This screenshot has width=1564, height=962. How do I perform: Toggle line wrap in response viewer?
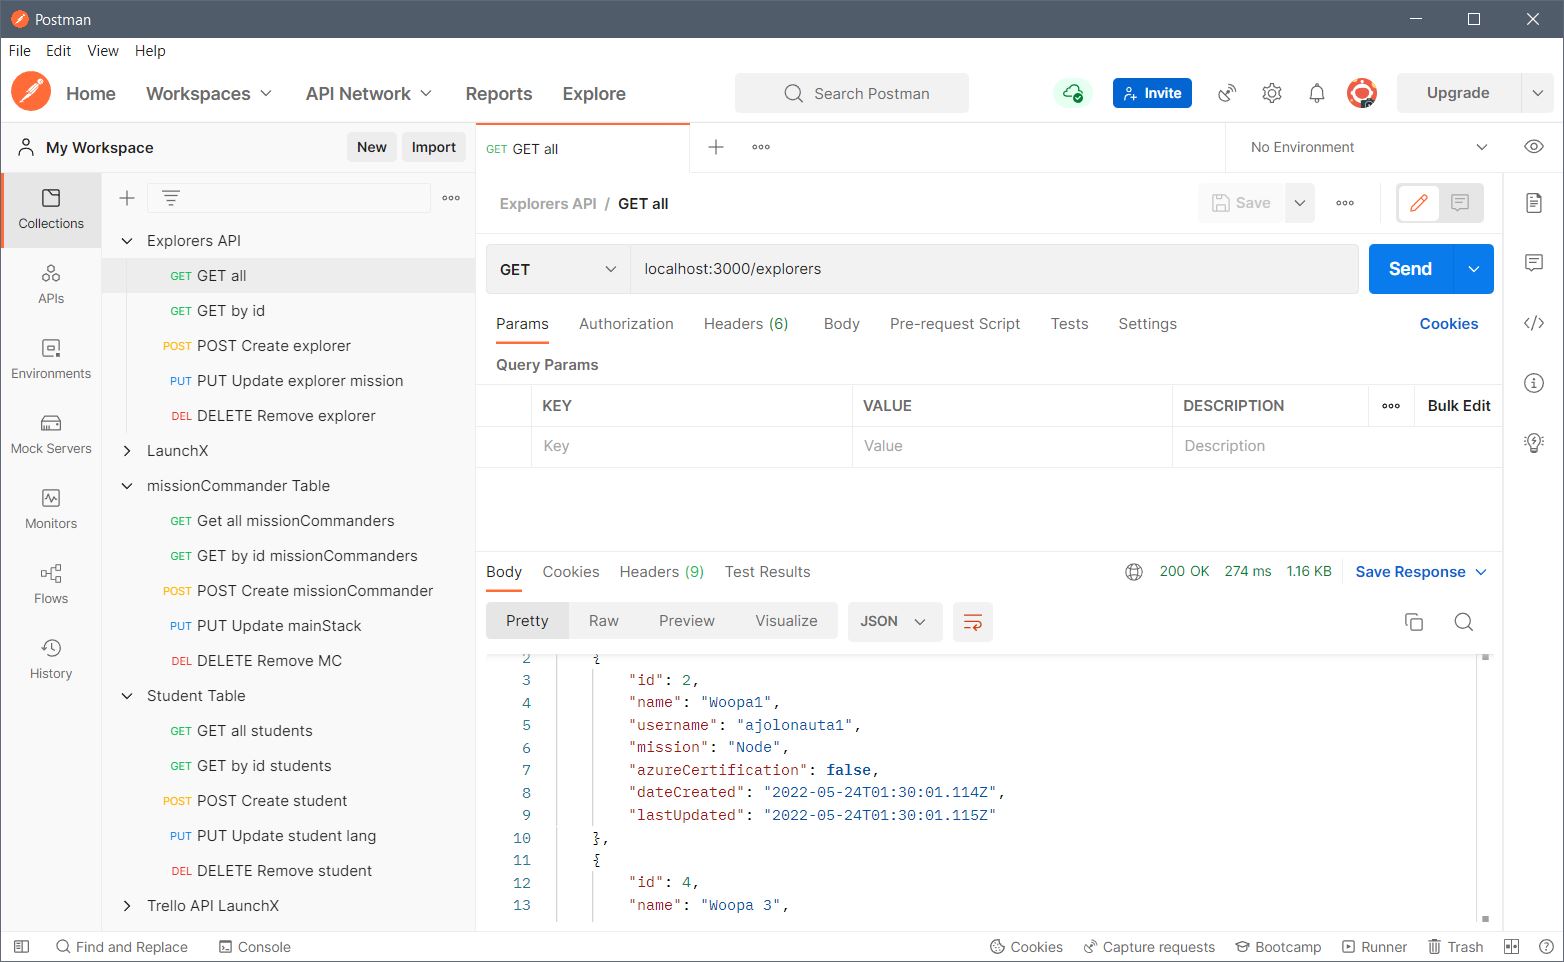click(973, 622)
